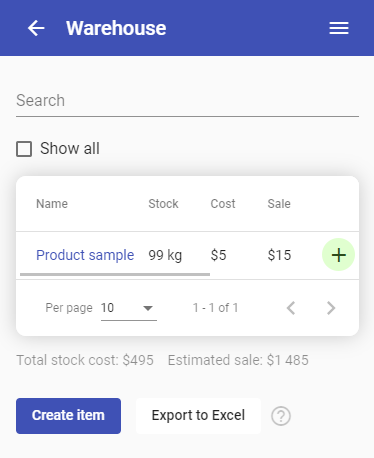The image size is (374, 458).
Task: Open the Product sample item link
Action: (x=85, y=255)
